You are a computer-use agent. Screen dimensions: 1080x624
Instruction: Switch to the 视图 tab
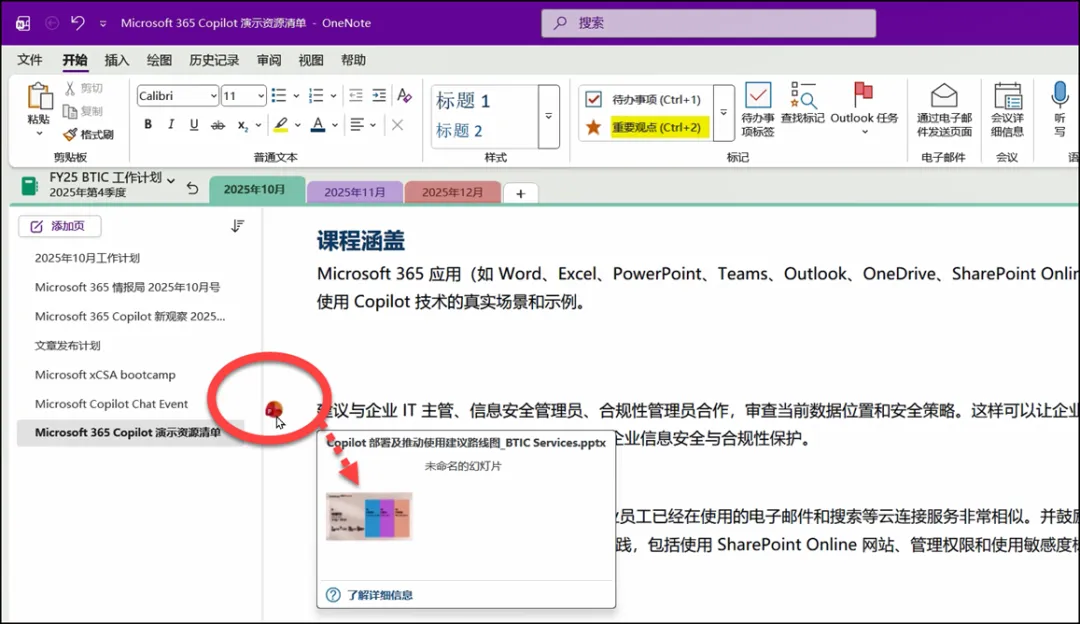click(311, 60)
